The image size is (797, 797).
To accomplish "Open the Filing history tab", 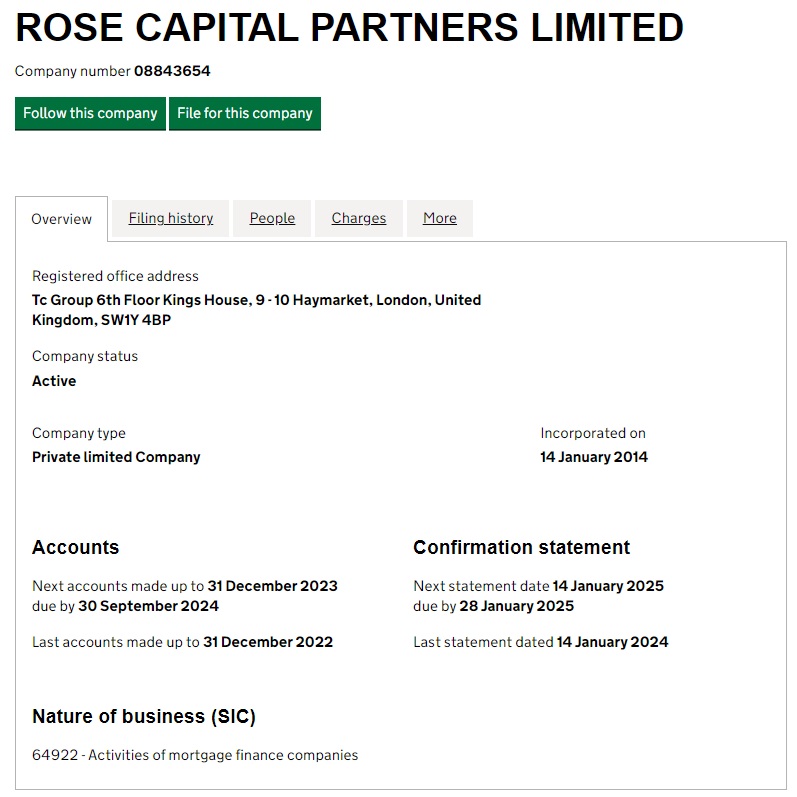I will (x=171, y=218).
